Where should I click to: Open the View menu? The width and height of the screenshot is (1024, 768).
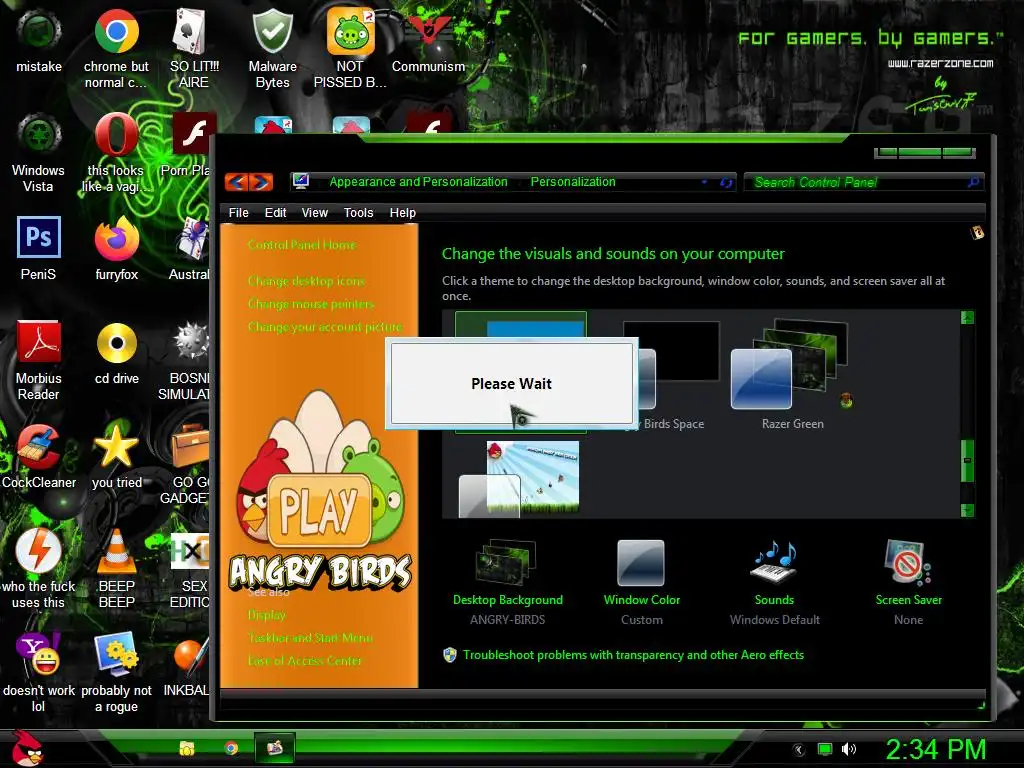point(314,213)
